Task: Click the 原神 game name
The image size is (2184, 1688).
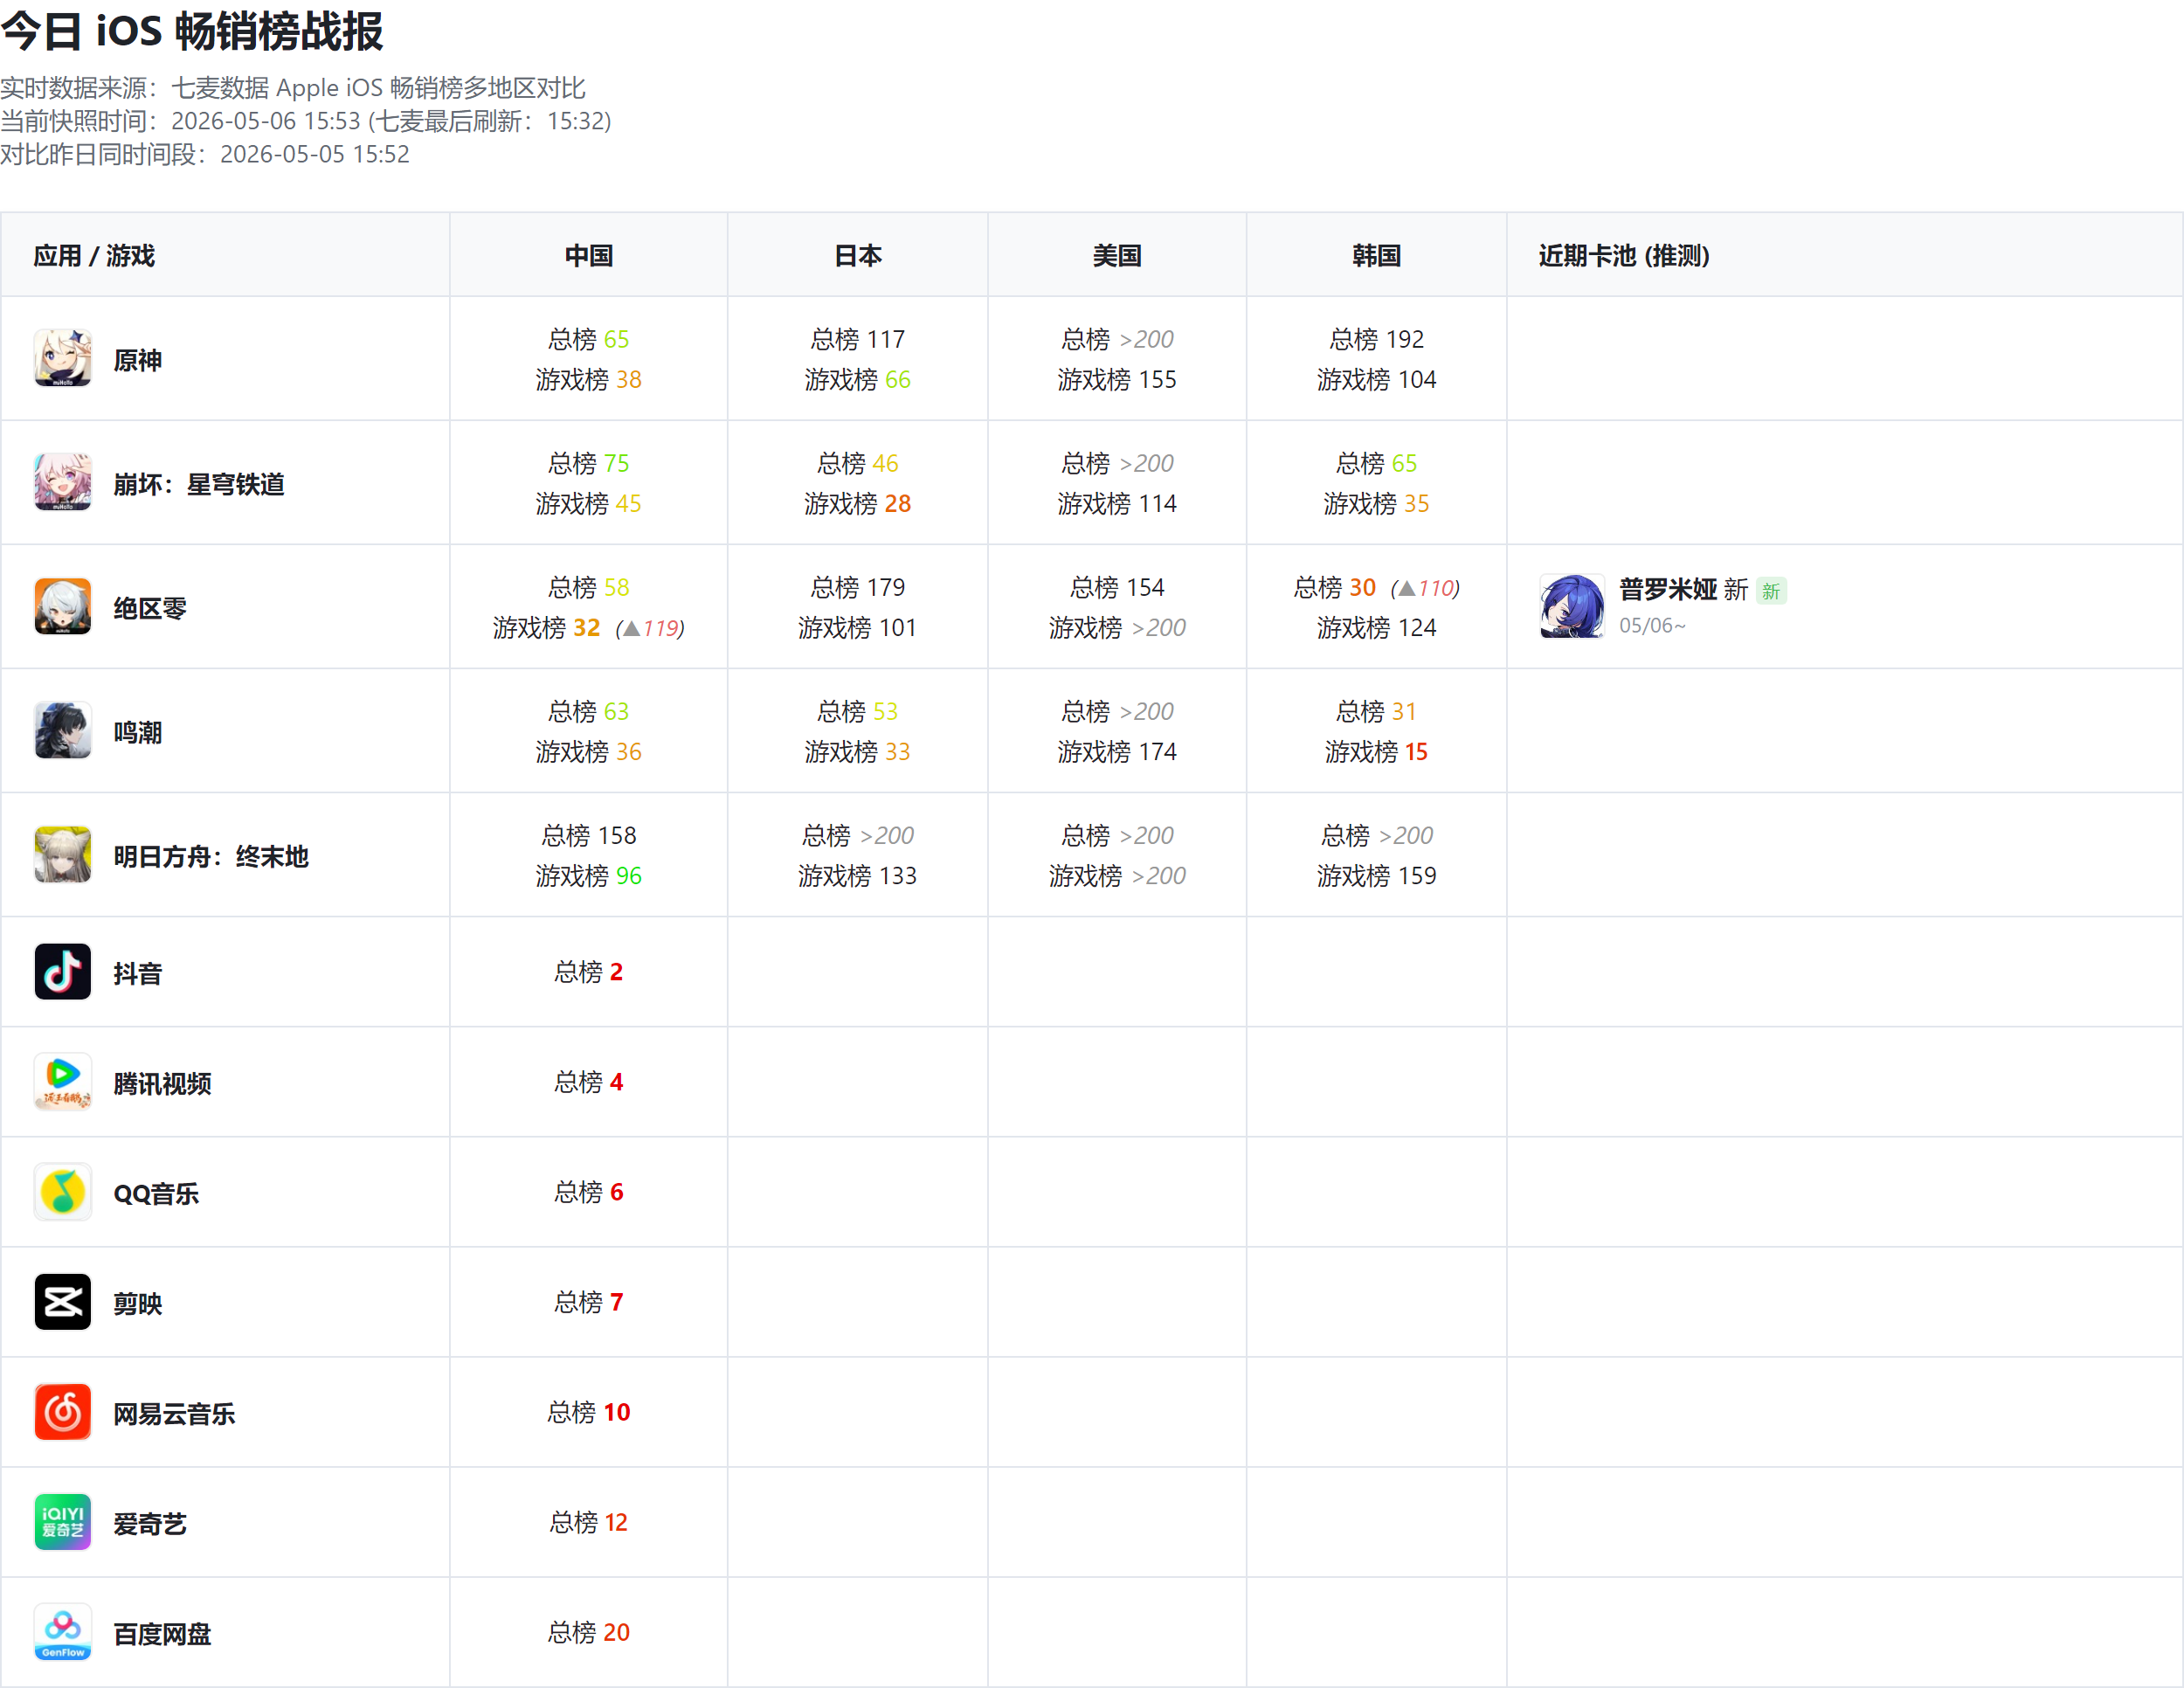Action: tap(138, 360)
